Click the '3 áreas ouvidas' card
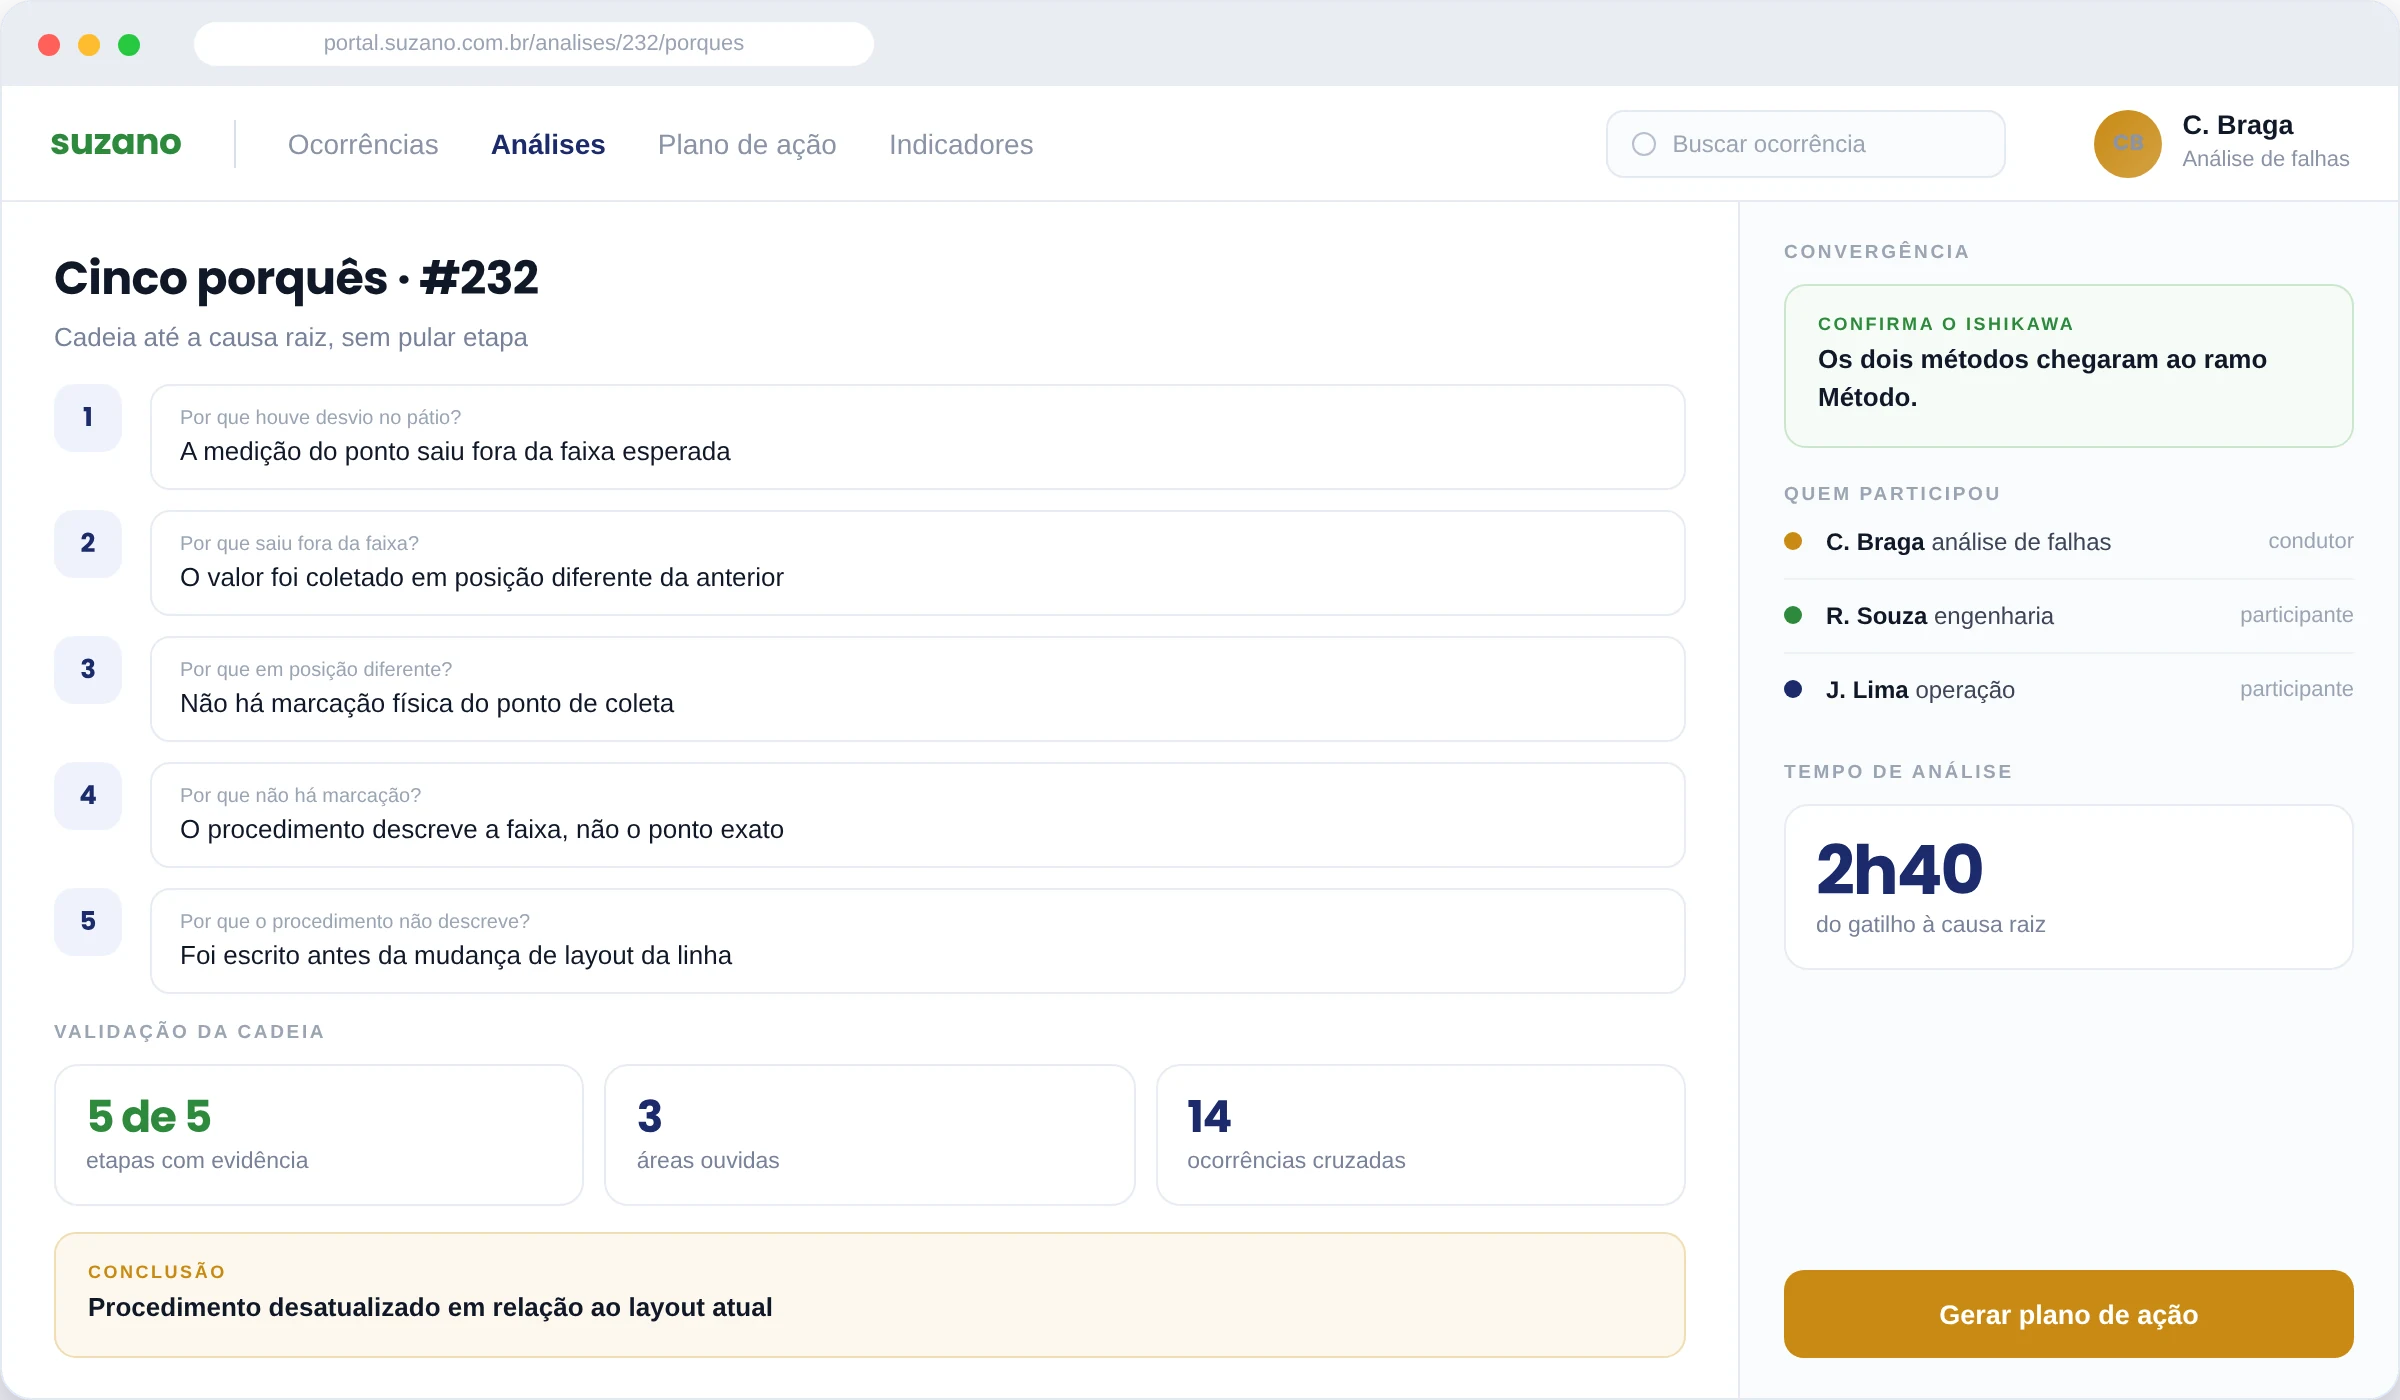This screenshot has height=1400, width=2400. (x=870, y=1135)
